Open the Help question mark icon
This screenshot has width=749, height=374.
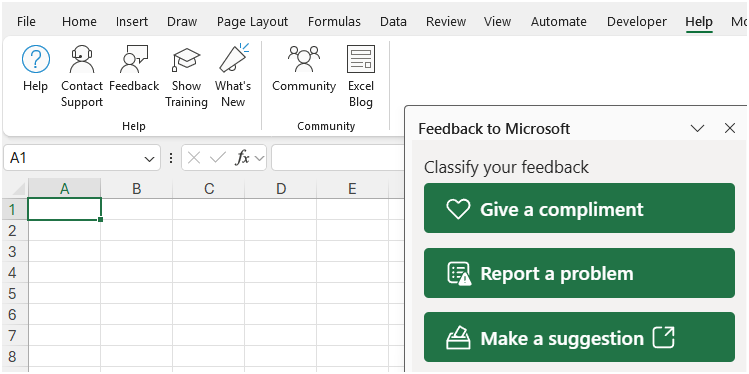click(36, 59)
